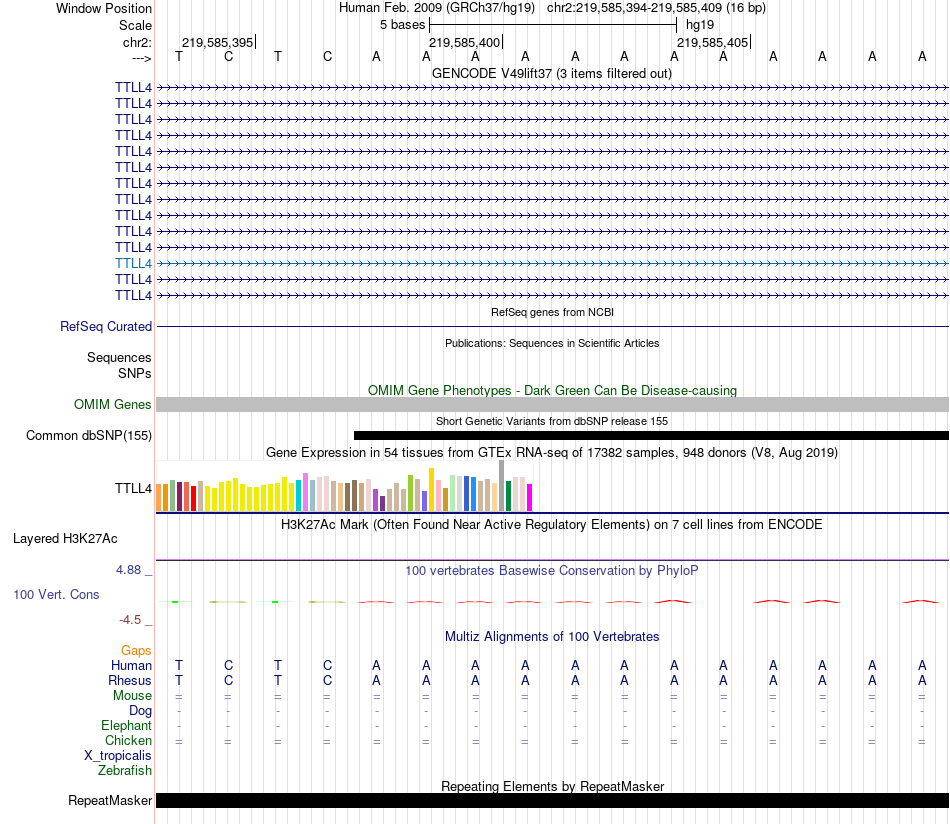Click the 100 Vert. Cons label

tap(56, 594)
